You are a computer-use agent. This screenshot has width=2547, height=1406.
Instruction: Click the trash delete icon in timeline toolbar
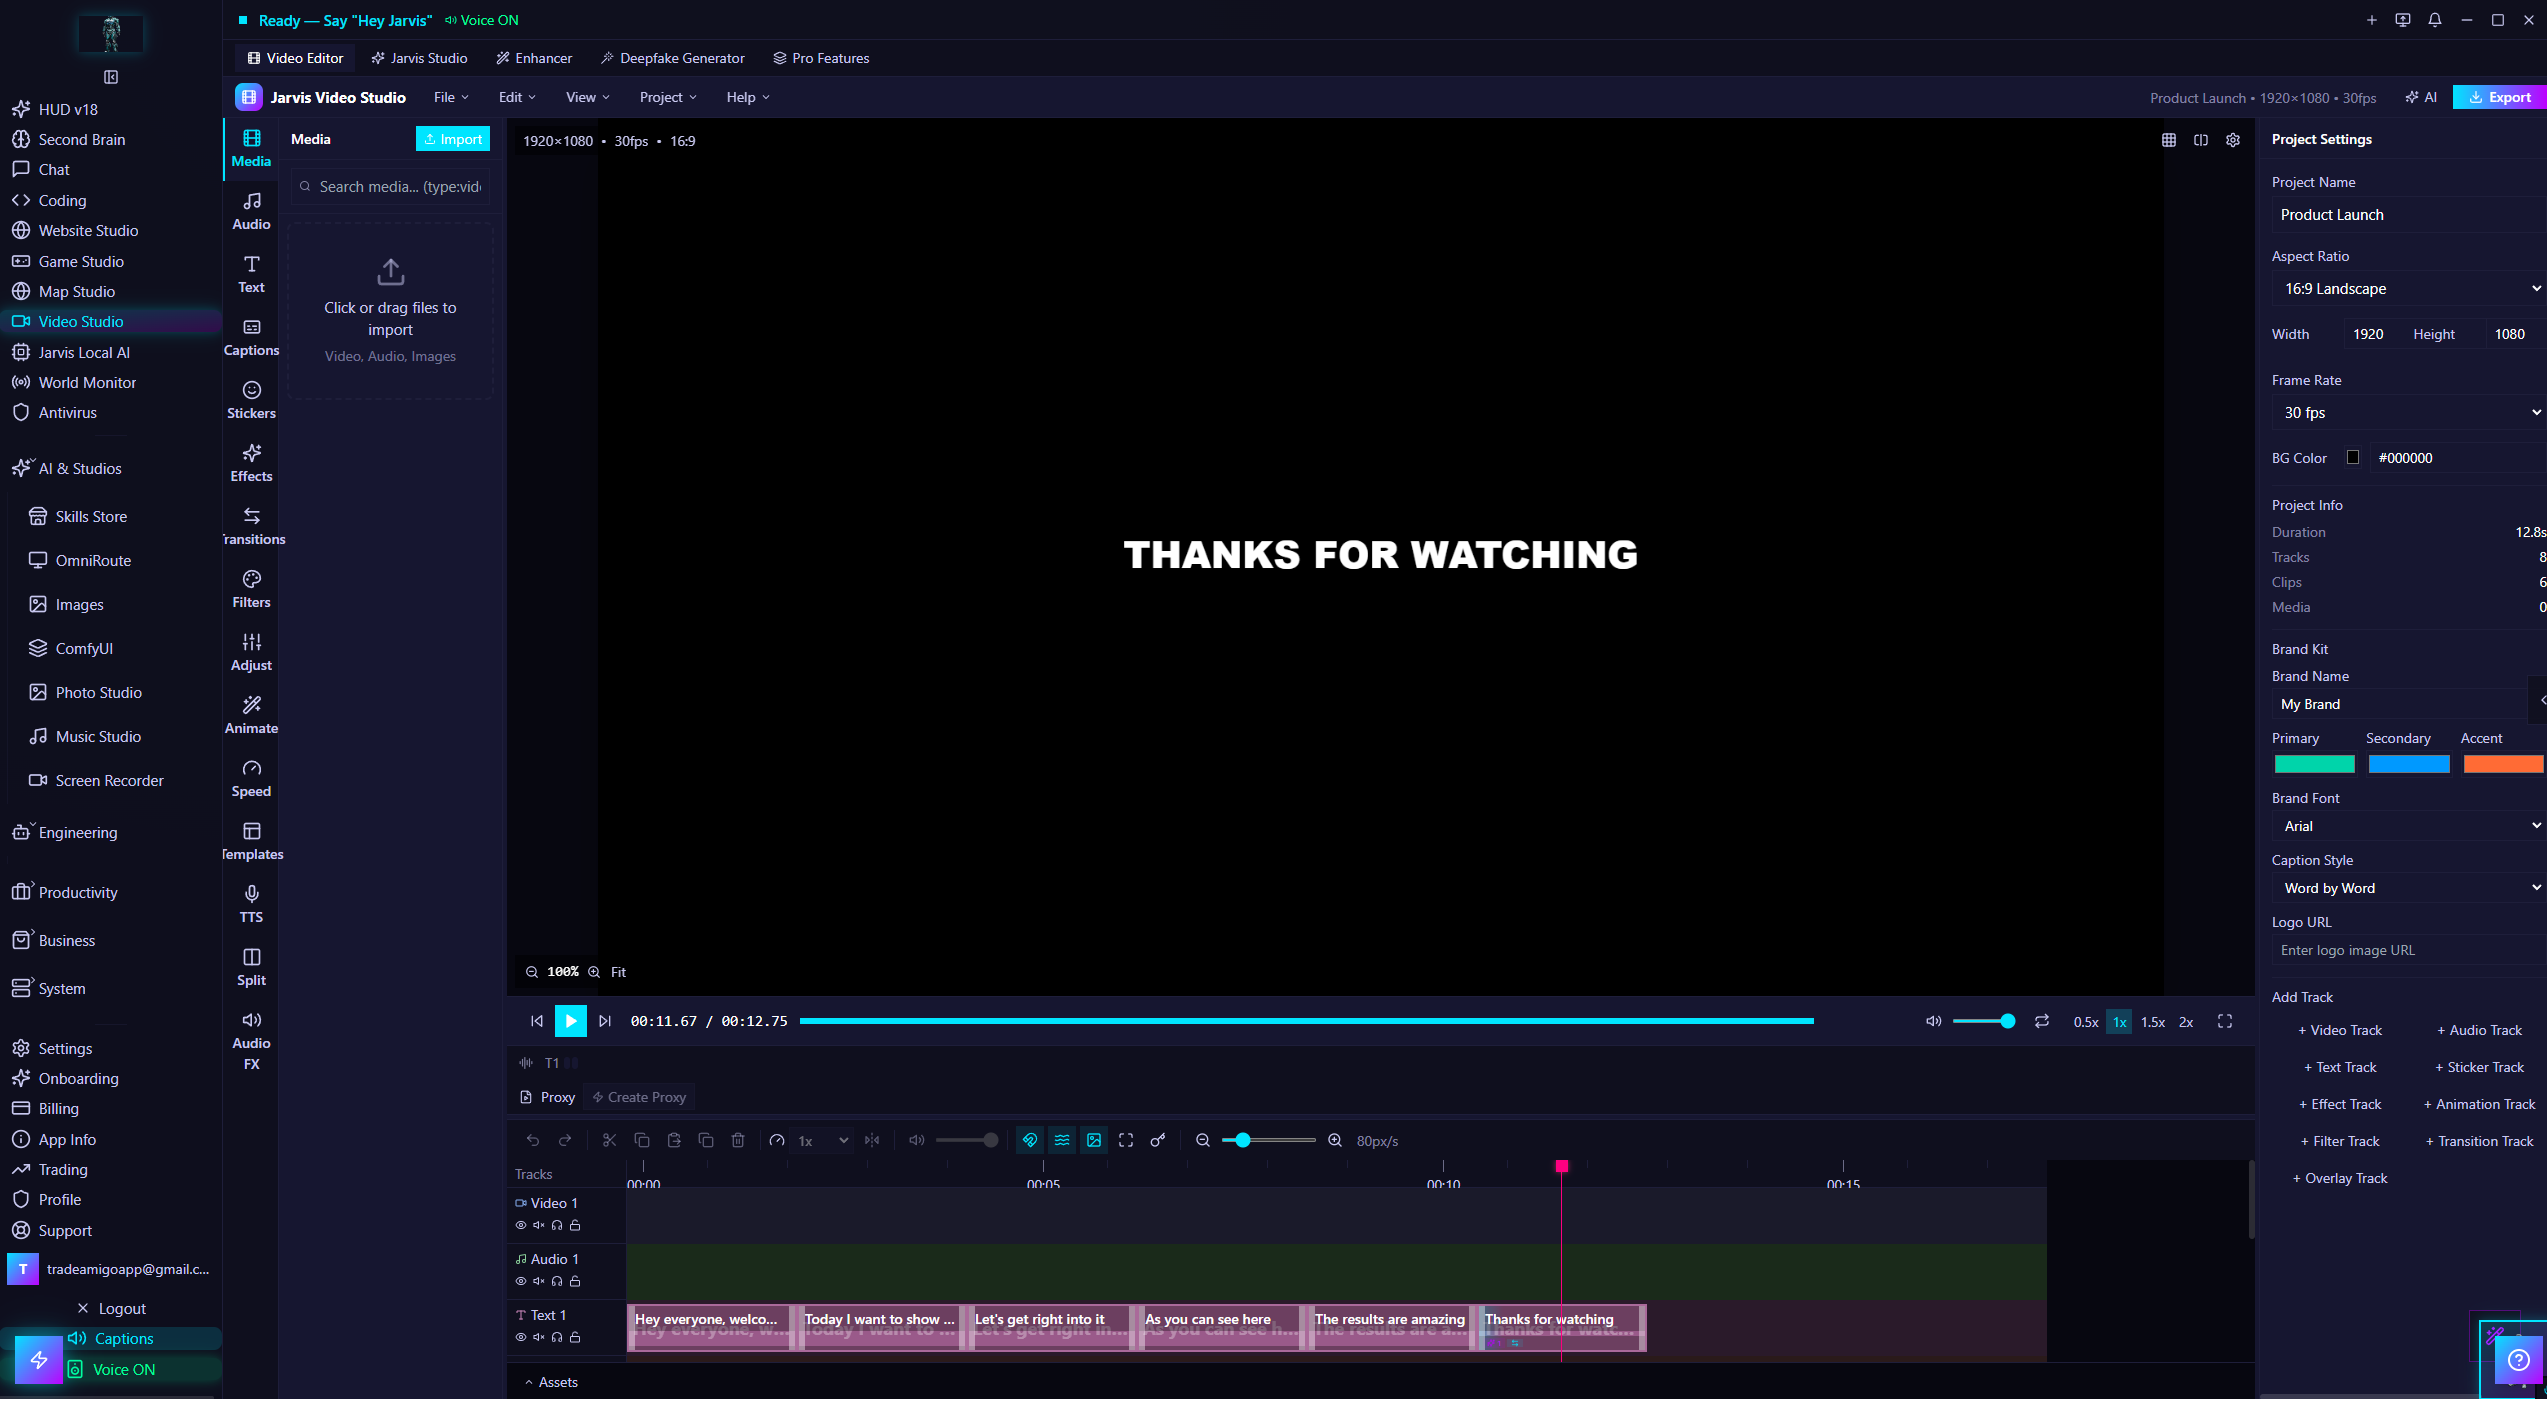coord(738,1141)
